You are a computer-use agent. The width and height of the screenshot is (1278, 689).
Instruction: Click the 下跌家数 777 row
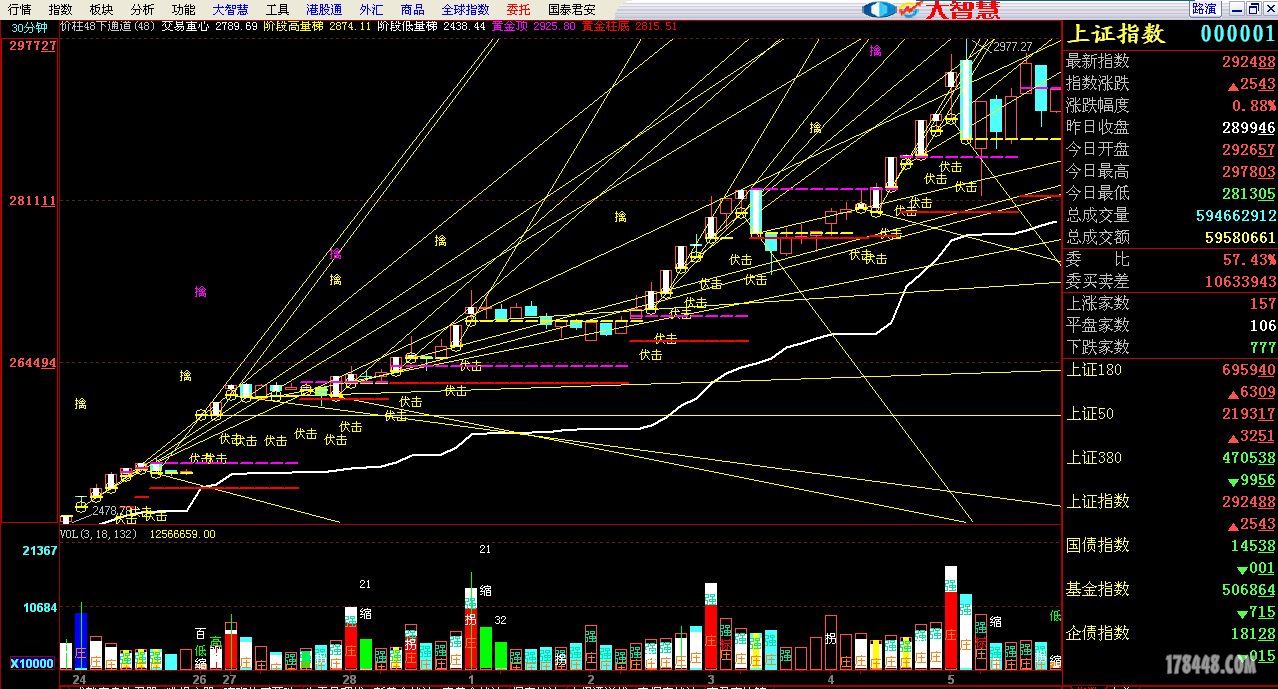1171,347
